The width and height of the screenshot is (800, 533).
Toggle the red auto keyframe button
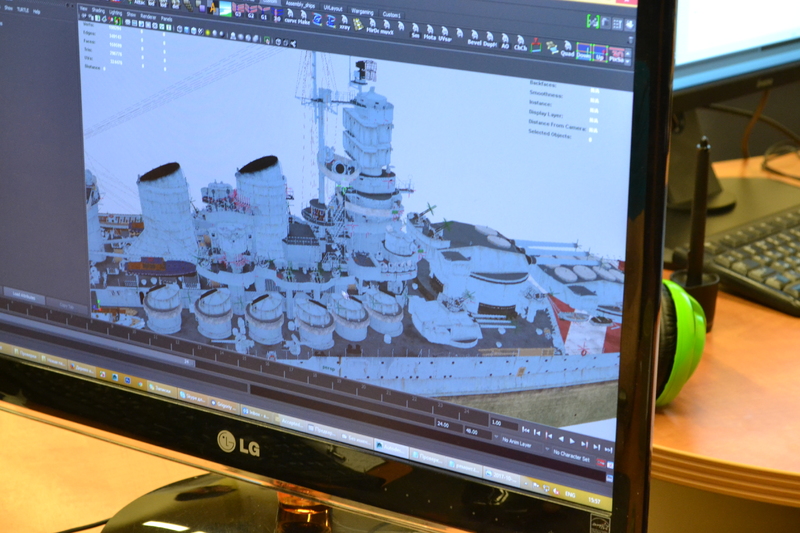pos(600,463)
